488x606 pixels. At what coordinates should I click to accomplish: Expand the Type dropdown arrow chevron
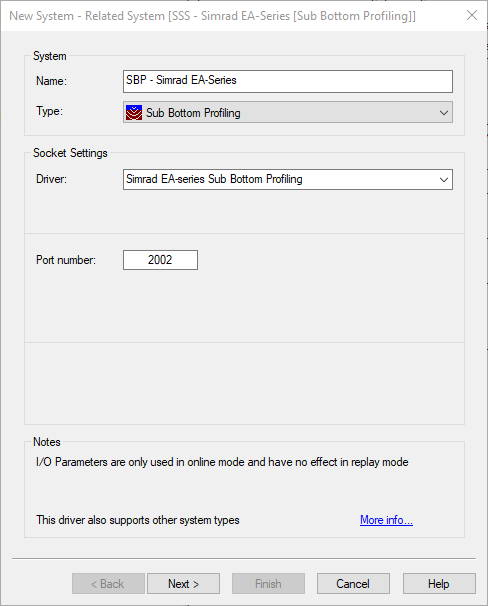pos(444,113)
